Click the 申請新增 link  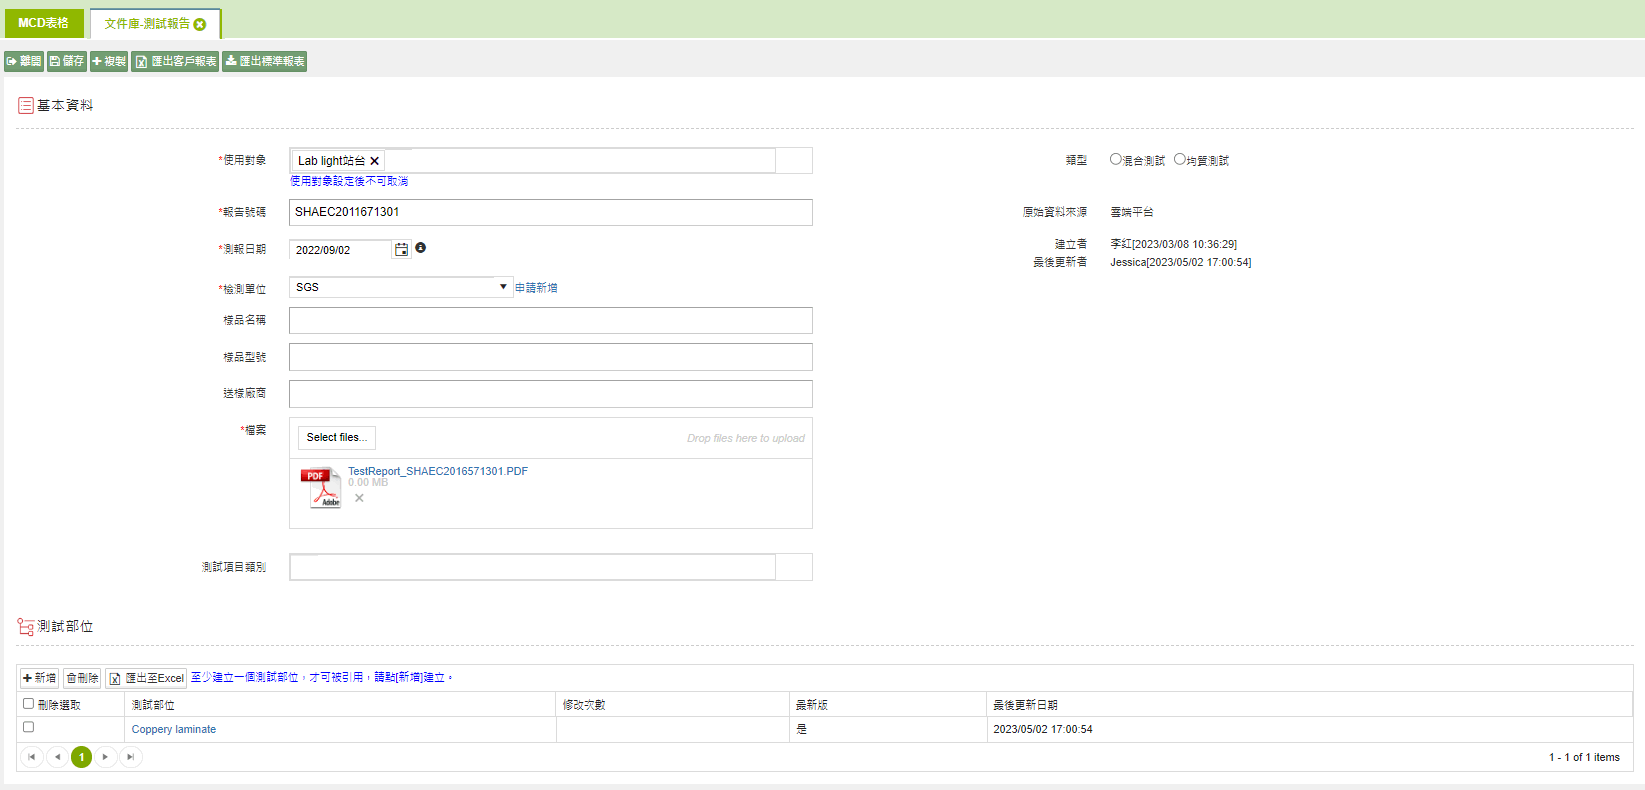pos(536,288)
